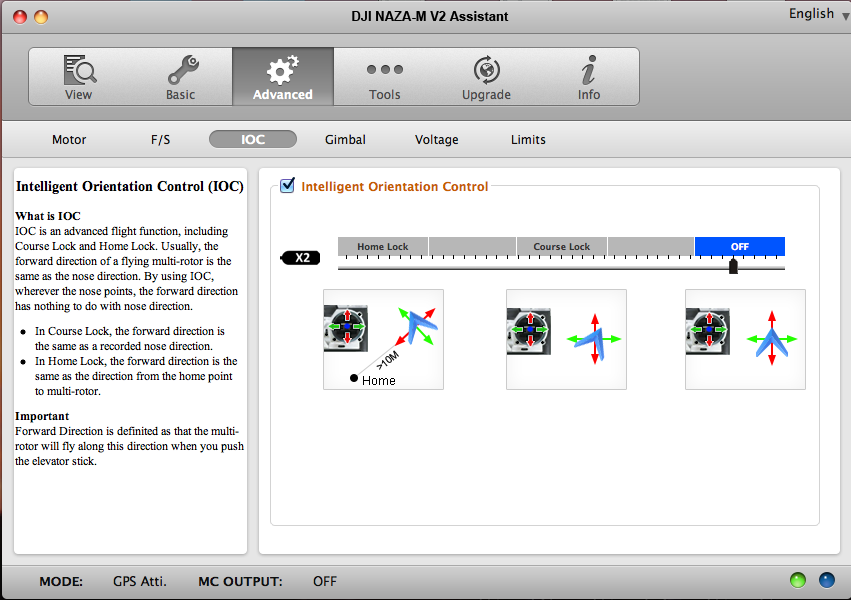Click the red close window button

point(20,17)
